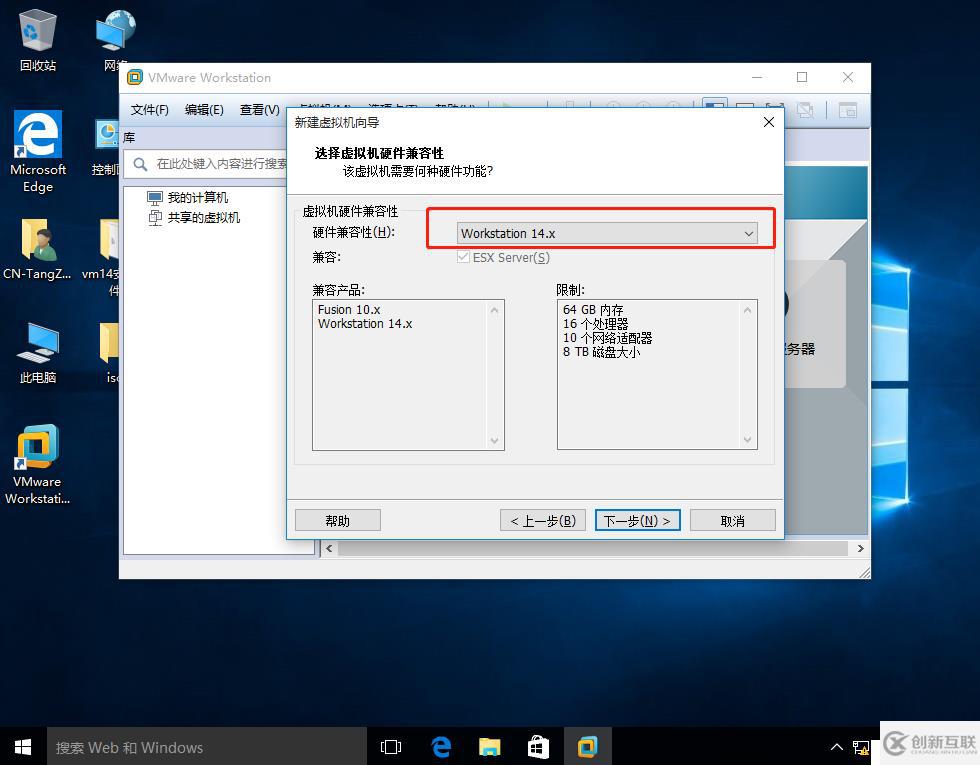
Task: Open the 文件(F) menu
Action: point(150,109)
